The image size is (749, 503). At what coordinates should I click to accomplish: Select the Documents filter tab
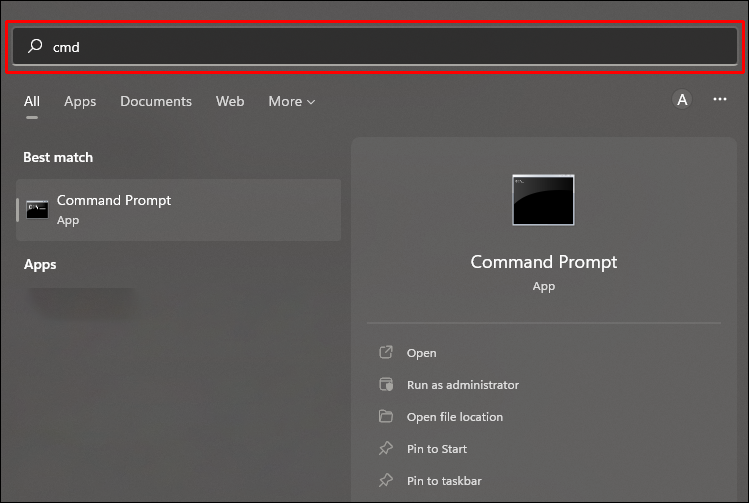pyautogui.click(x=156, y=101)
